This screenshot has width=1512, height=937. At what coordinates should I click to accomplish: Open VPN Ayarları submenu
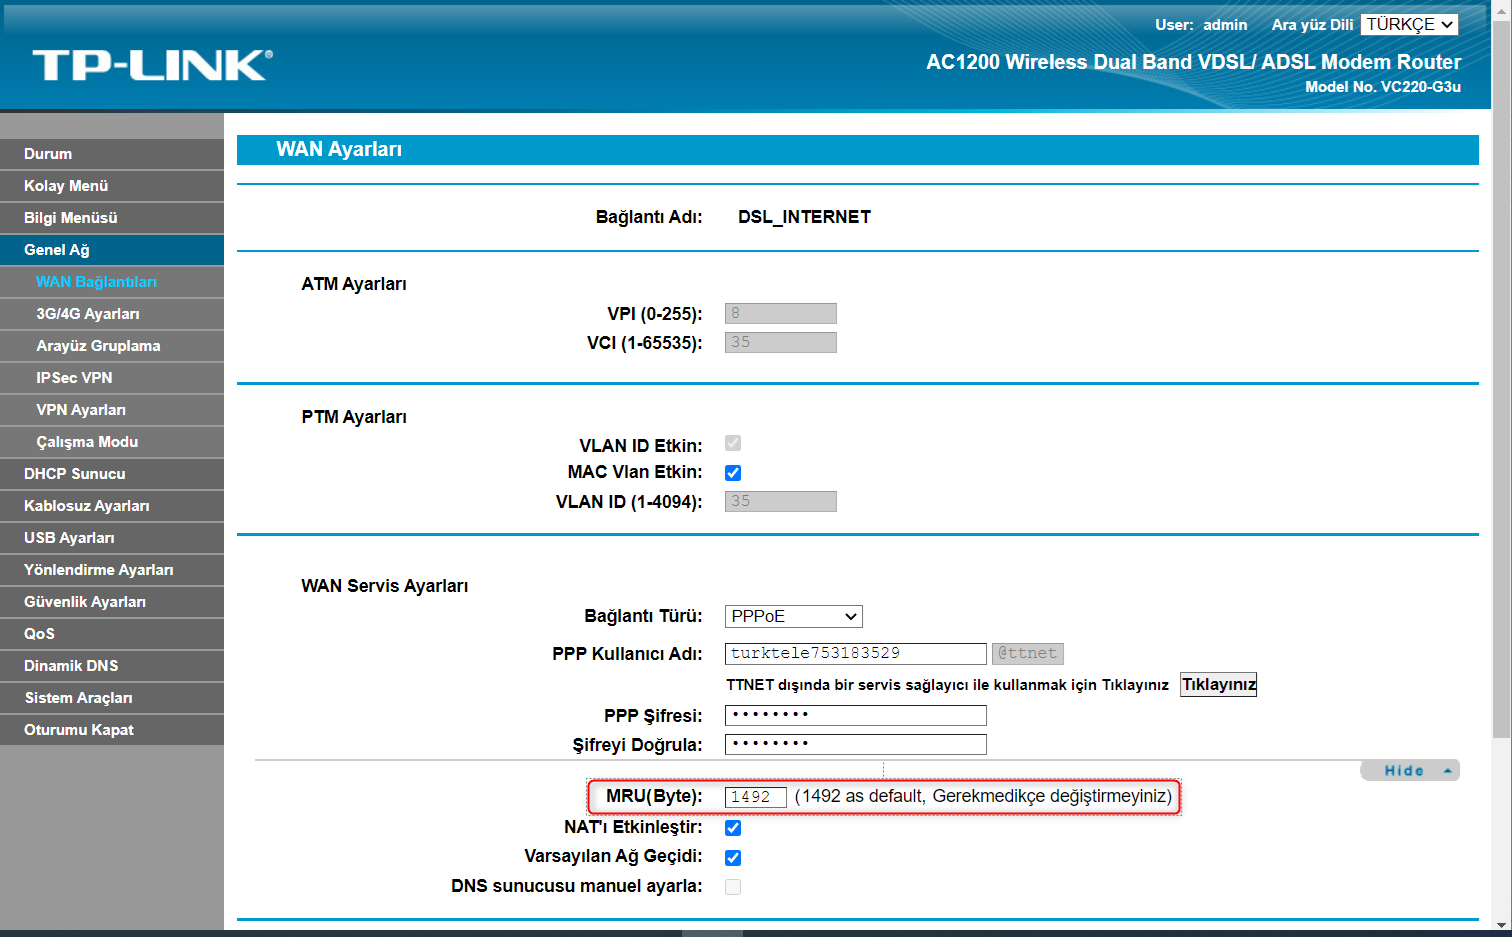[112, 410]
